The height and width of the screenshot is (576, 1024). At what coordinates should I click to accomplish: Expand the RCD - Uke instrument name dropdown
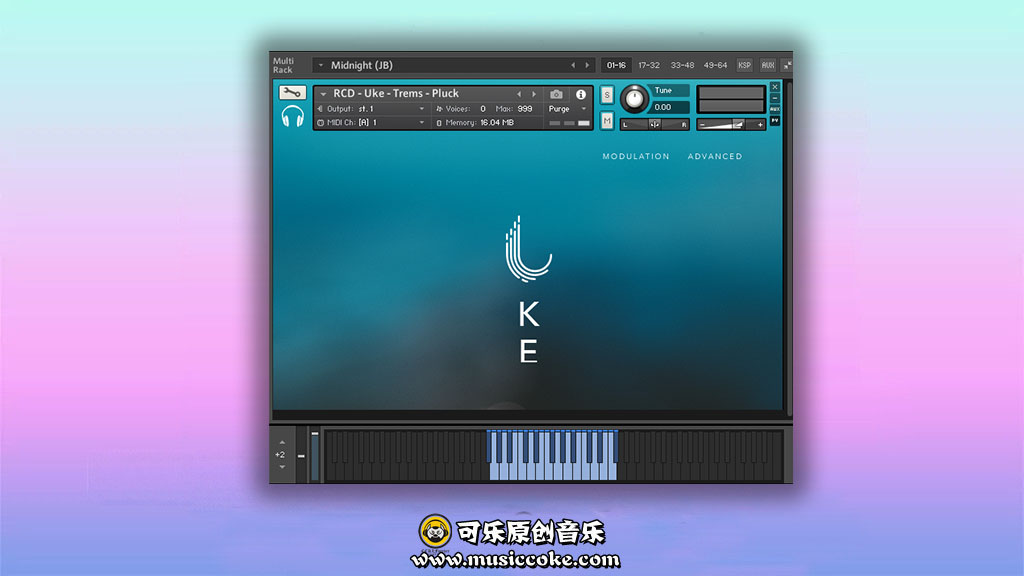click(323, 94)
